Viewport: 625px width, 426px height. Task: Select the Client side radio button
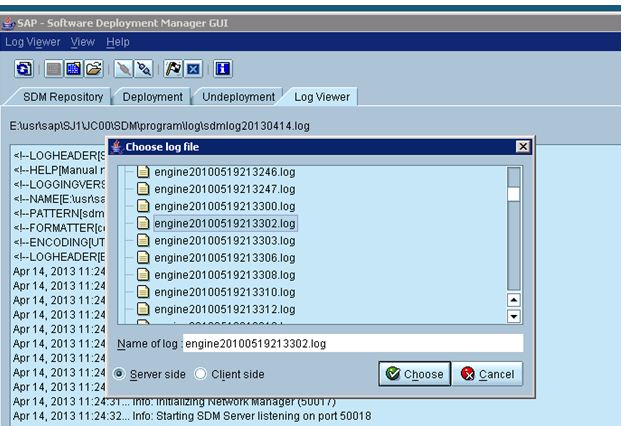200,374
